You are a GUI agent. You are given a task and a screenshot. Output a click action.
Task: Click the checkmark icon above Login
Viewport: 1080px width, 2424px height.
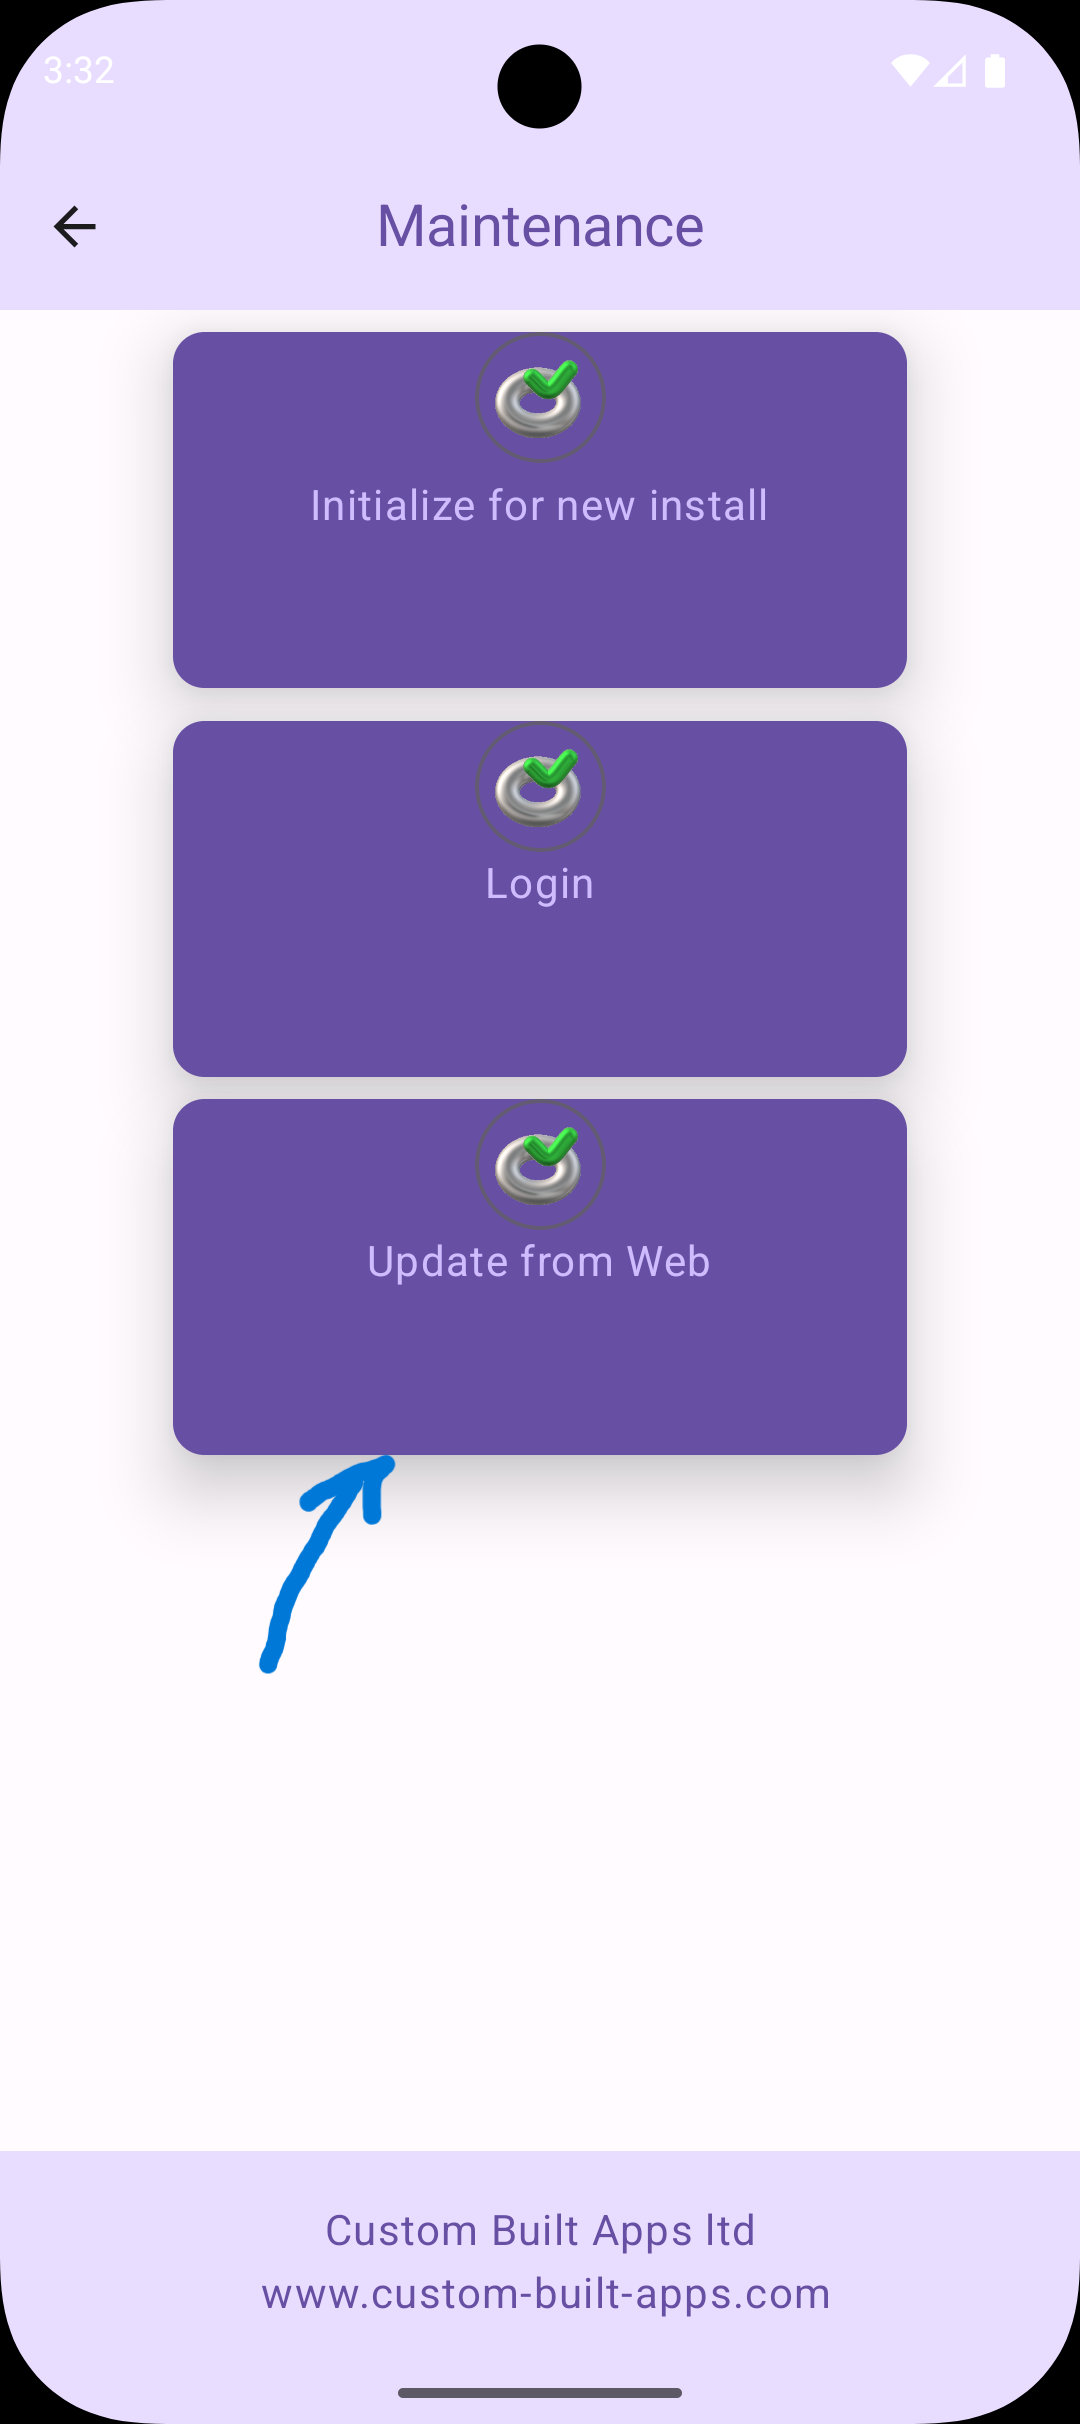540,787
